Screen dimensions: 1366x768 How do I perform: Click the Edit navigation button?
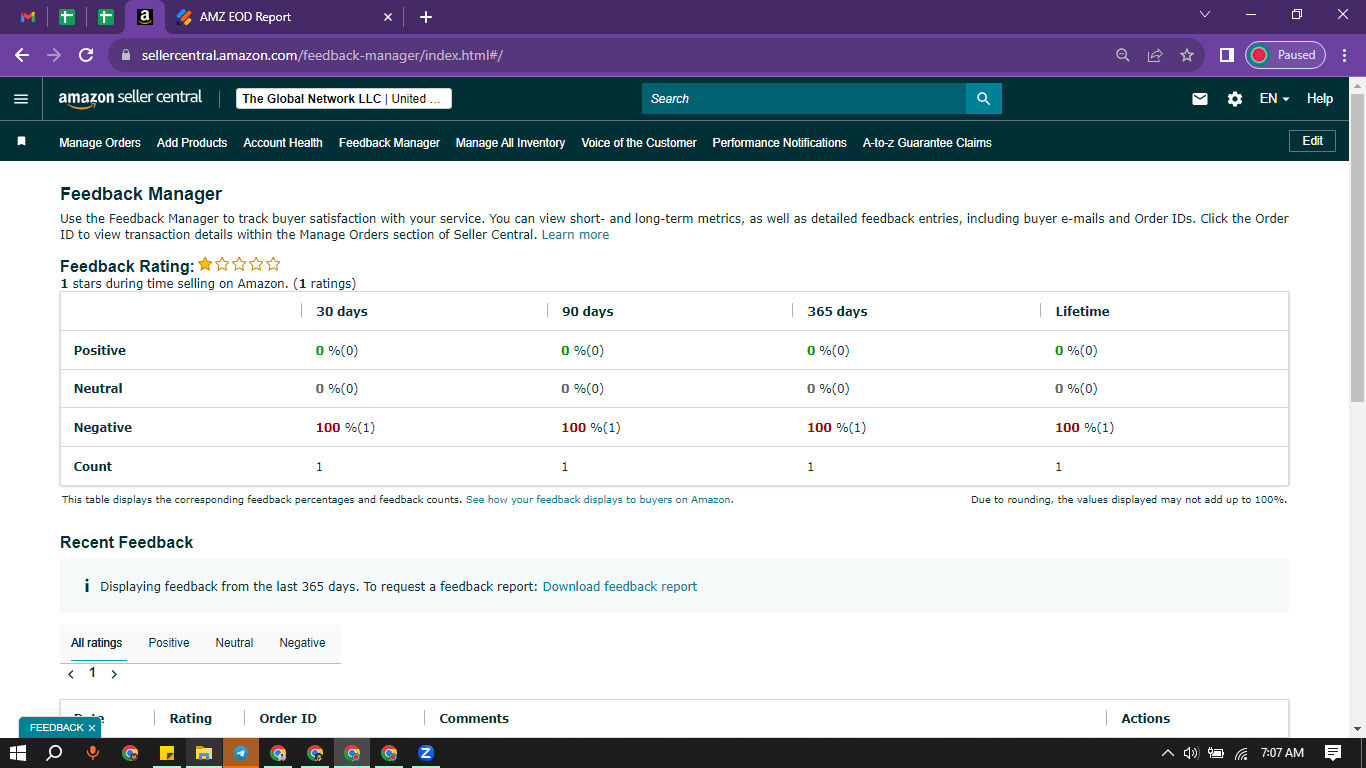coord(1313,141)
